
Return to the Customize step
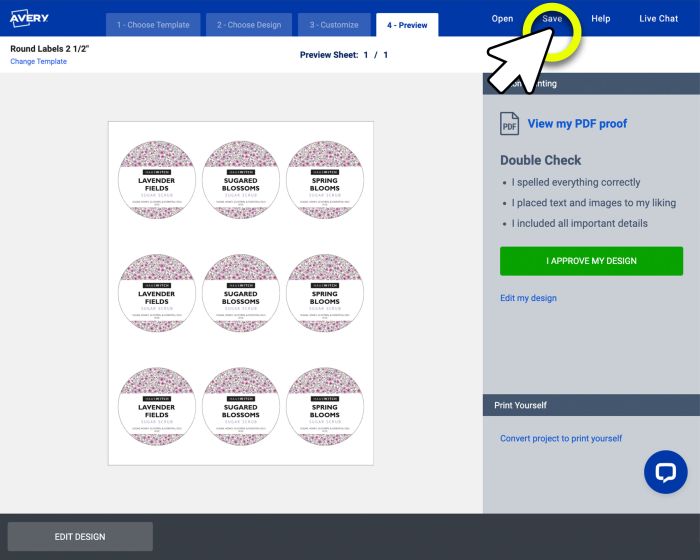(333, 25)
